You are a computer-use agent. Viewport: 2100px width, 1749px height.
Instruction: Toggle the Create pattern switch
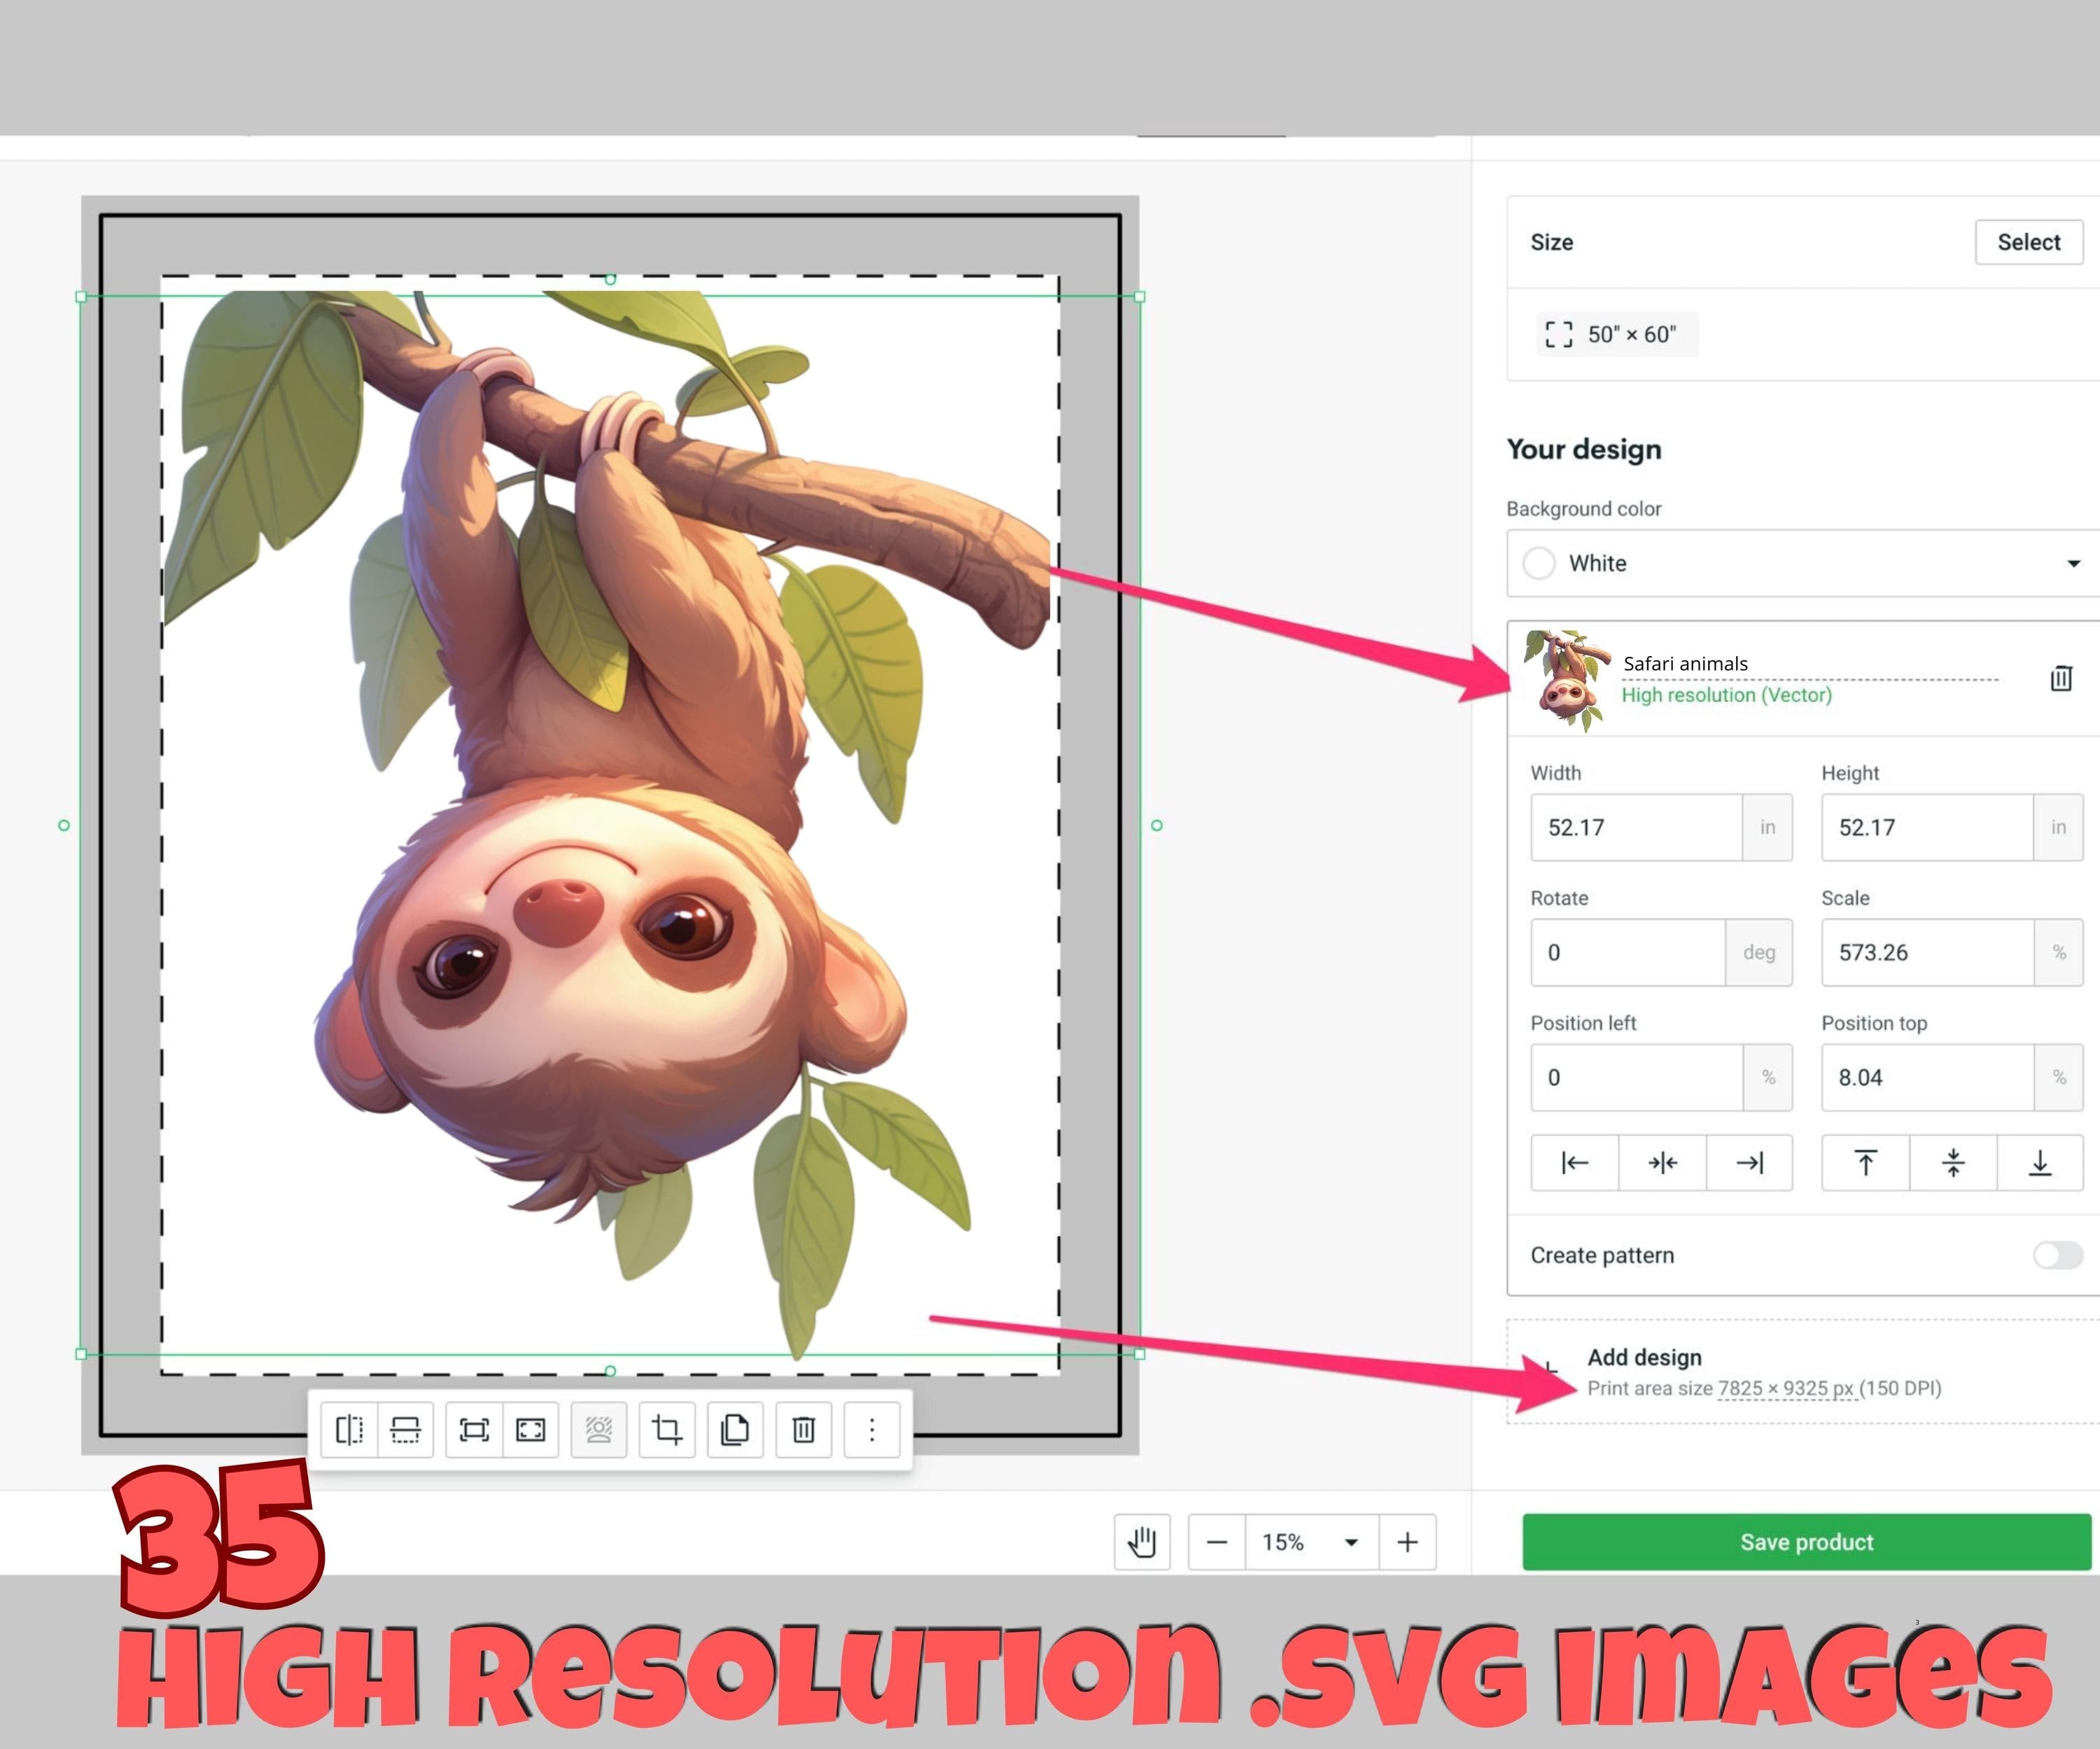tap(2057, 1255)
